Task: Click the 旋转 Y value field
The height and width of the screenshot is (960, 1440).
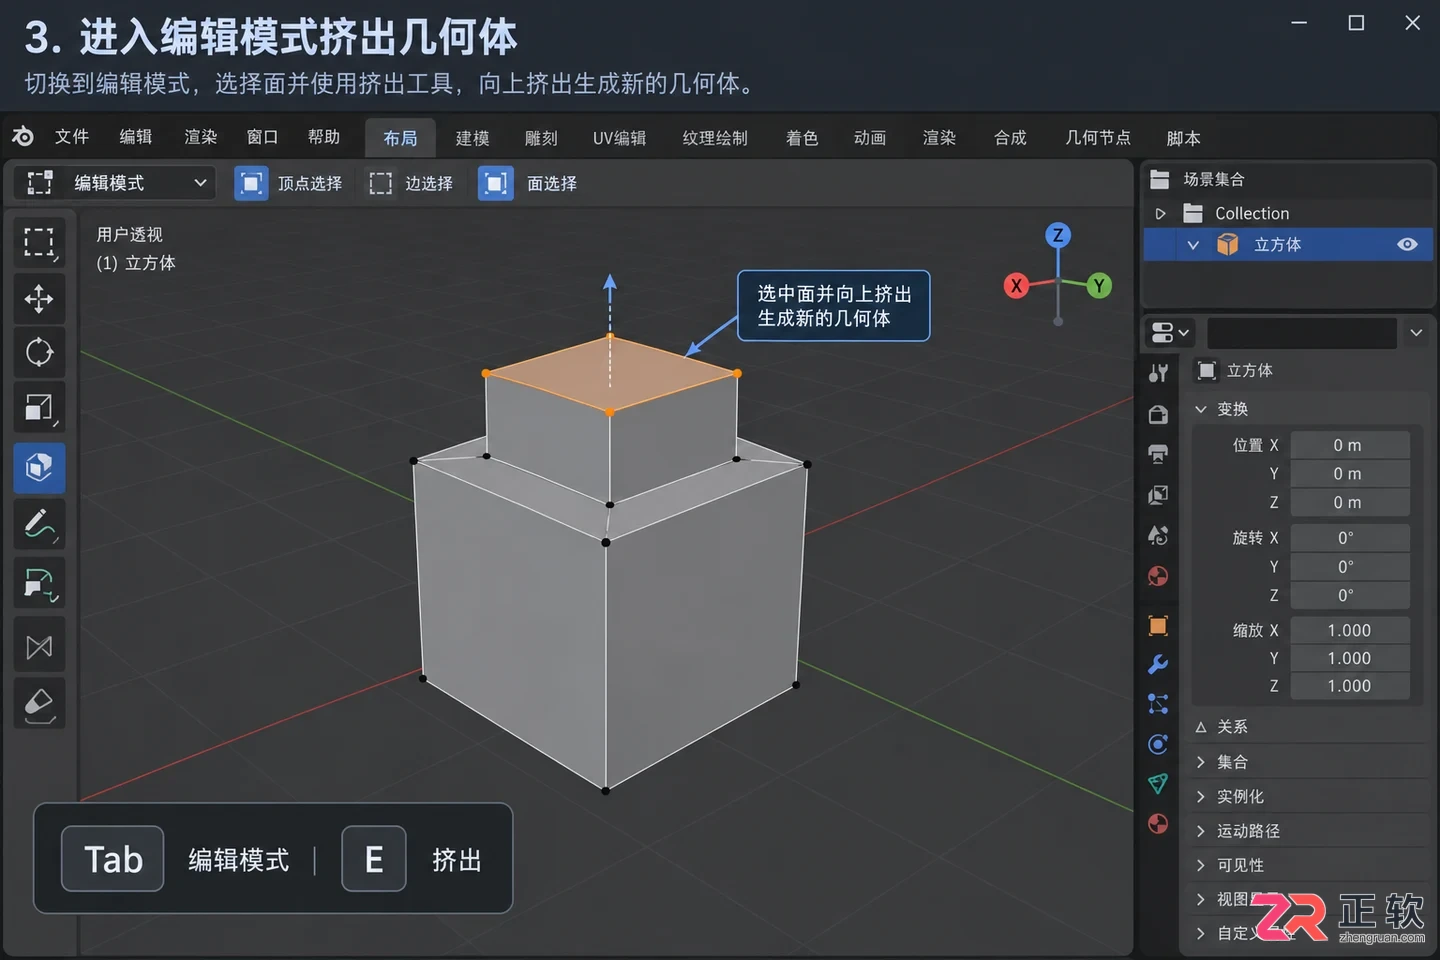Action: click(1350, 566)
